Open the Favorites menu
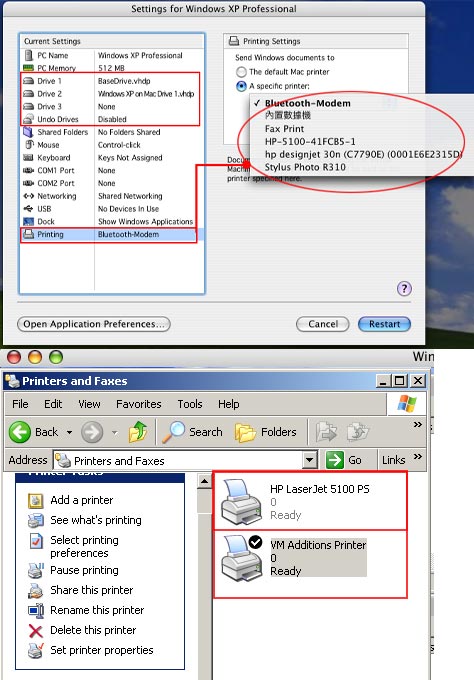Image resolution: width=474 pixels, height=680 pixels. [139, 404]
